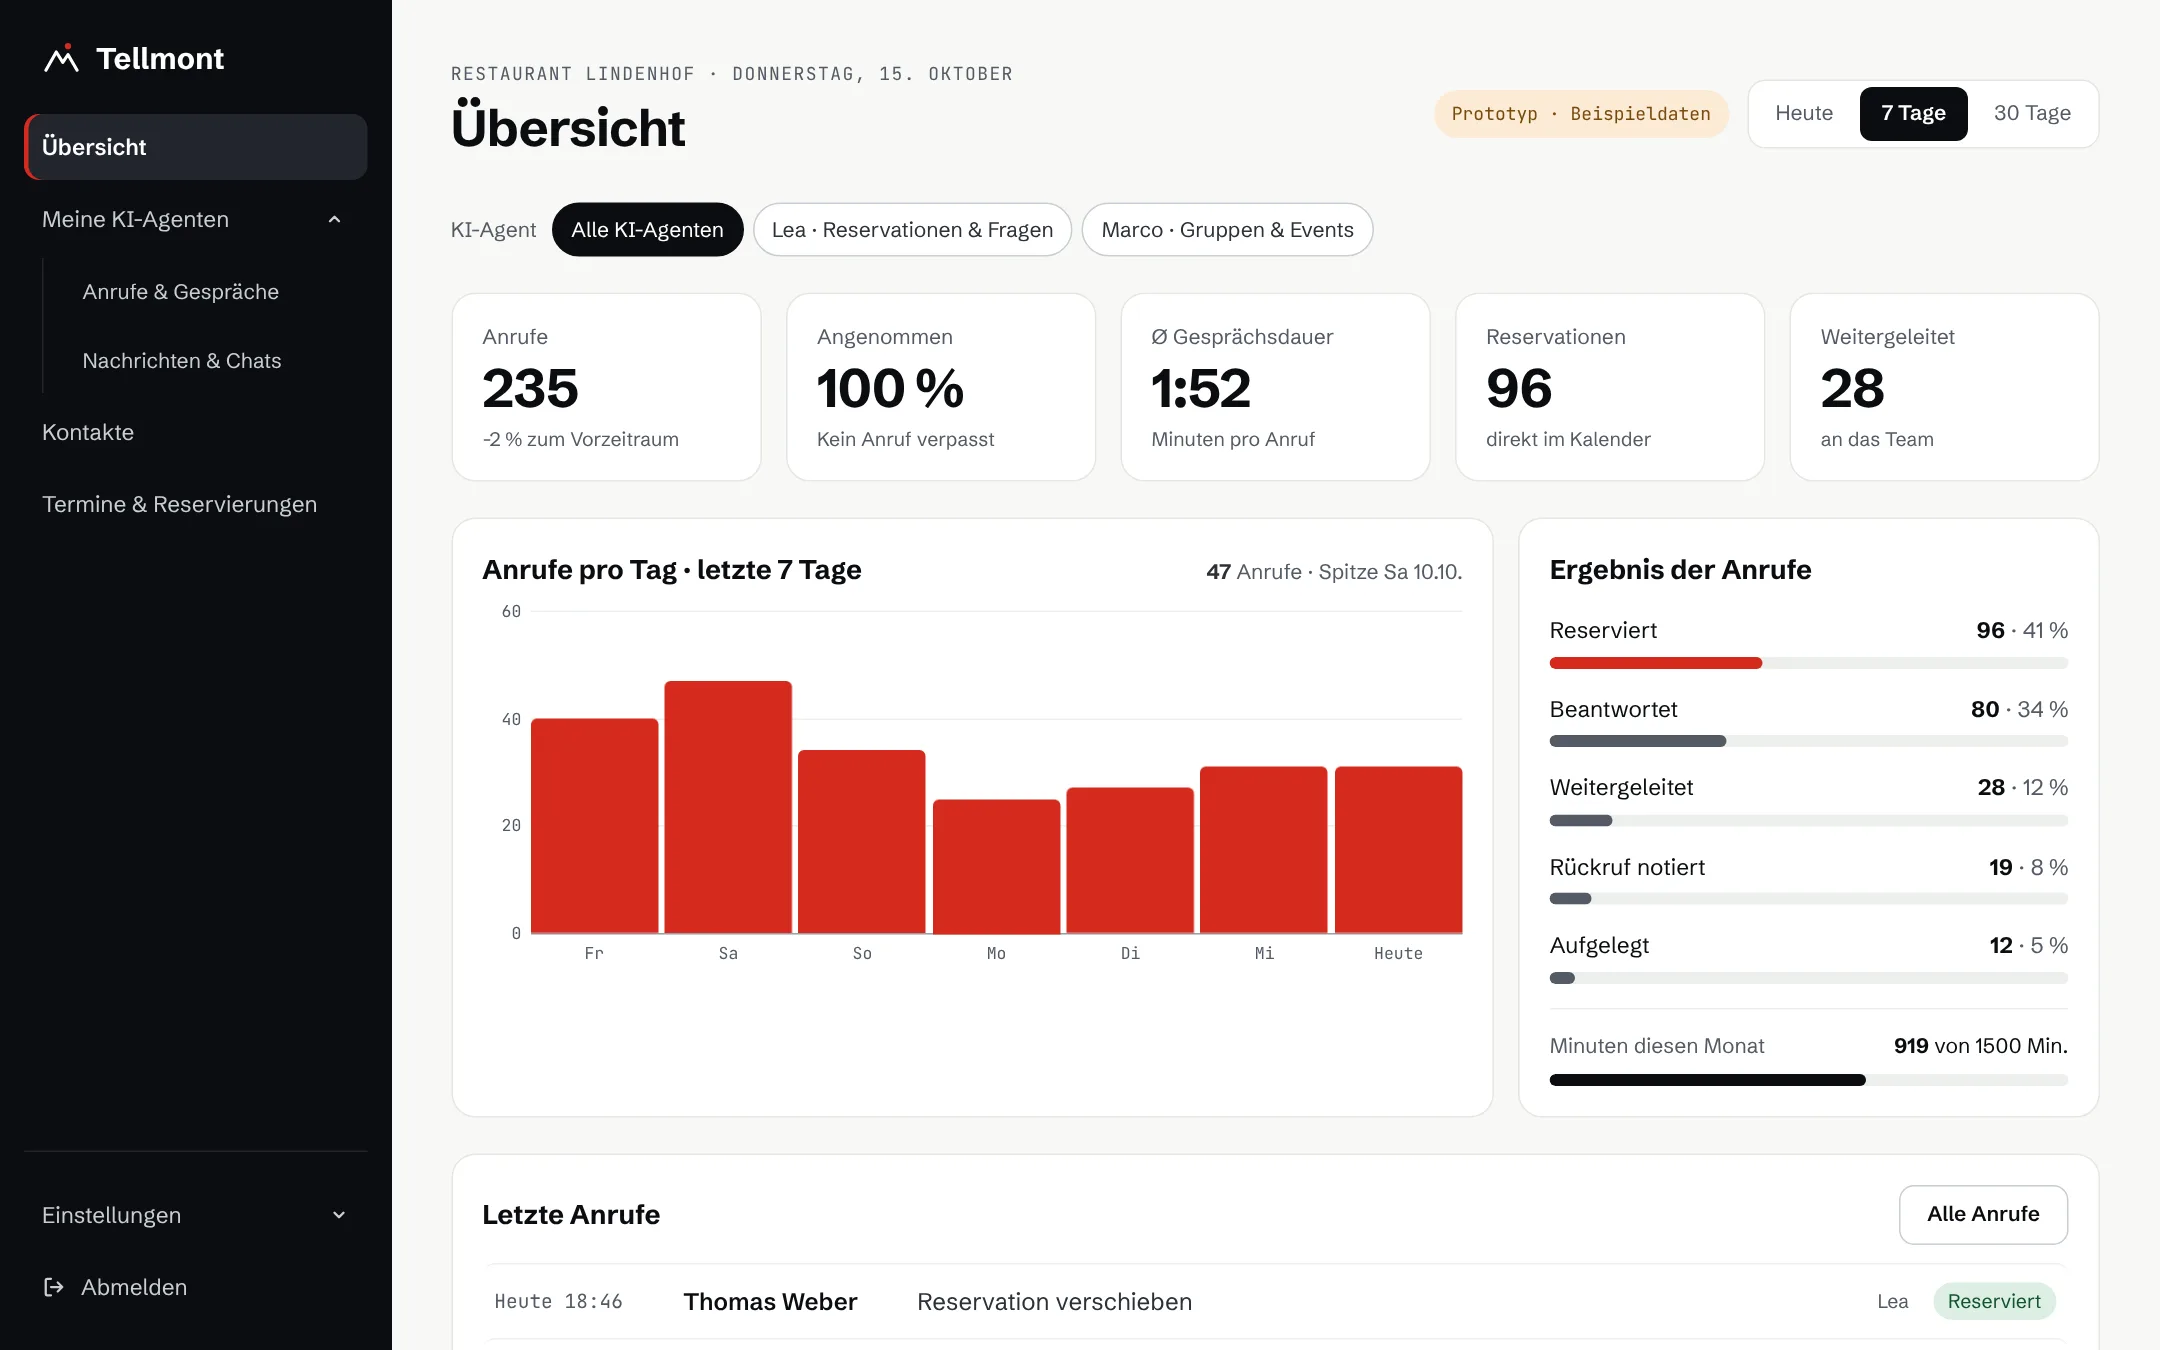Click the Alle Anrufe button
This screenshot has height=1350, width=2160.
(1983, 1214)
